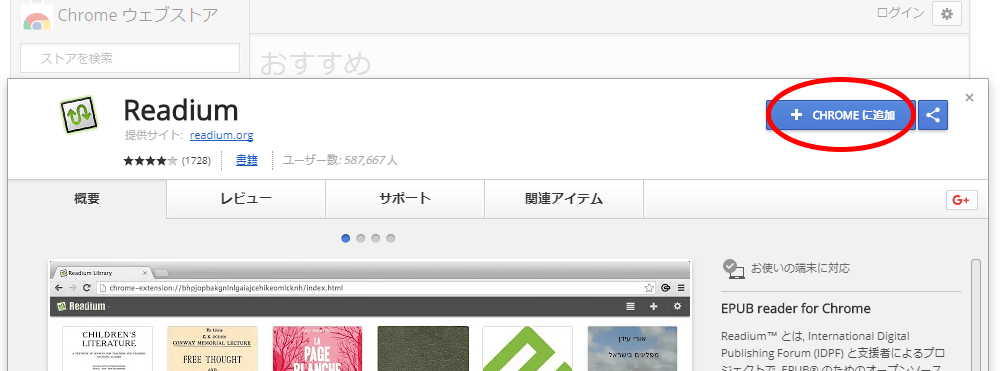Click the dark green book cover

click(x=423, y=349)
